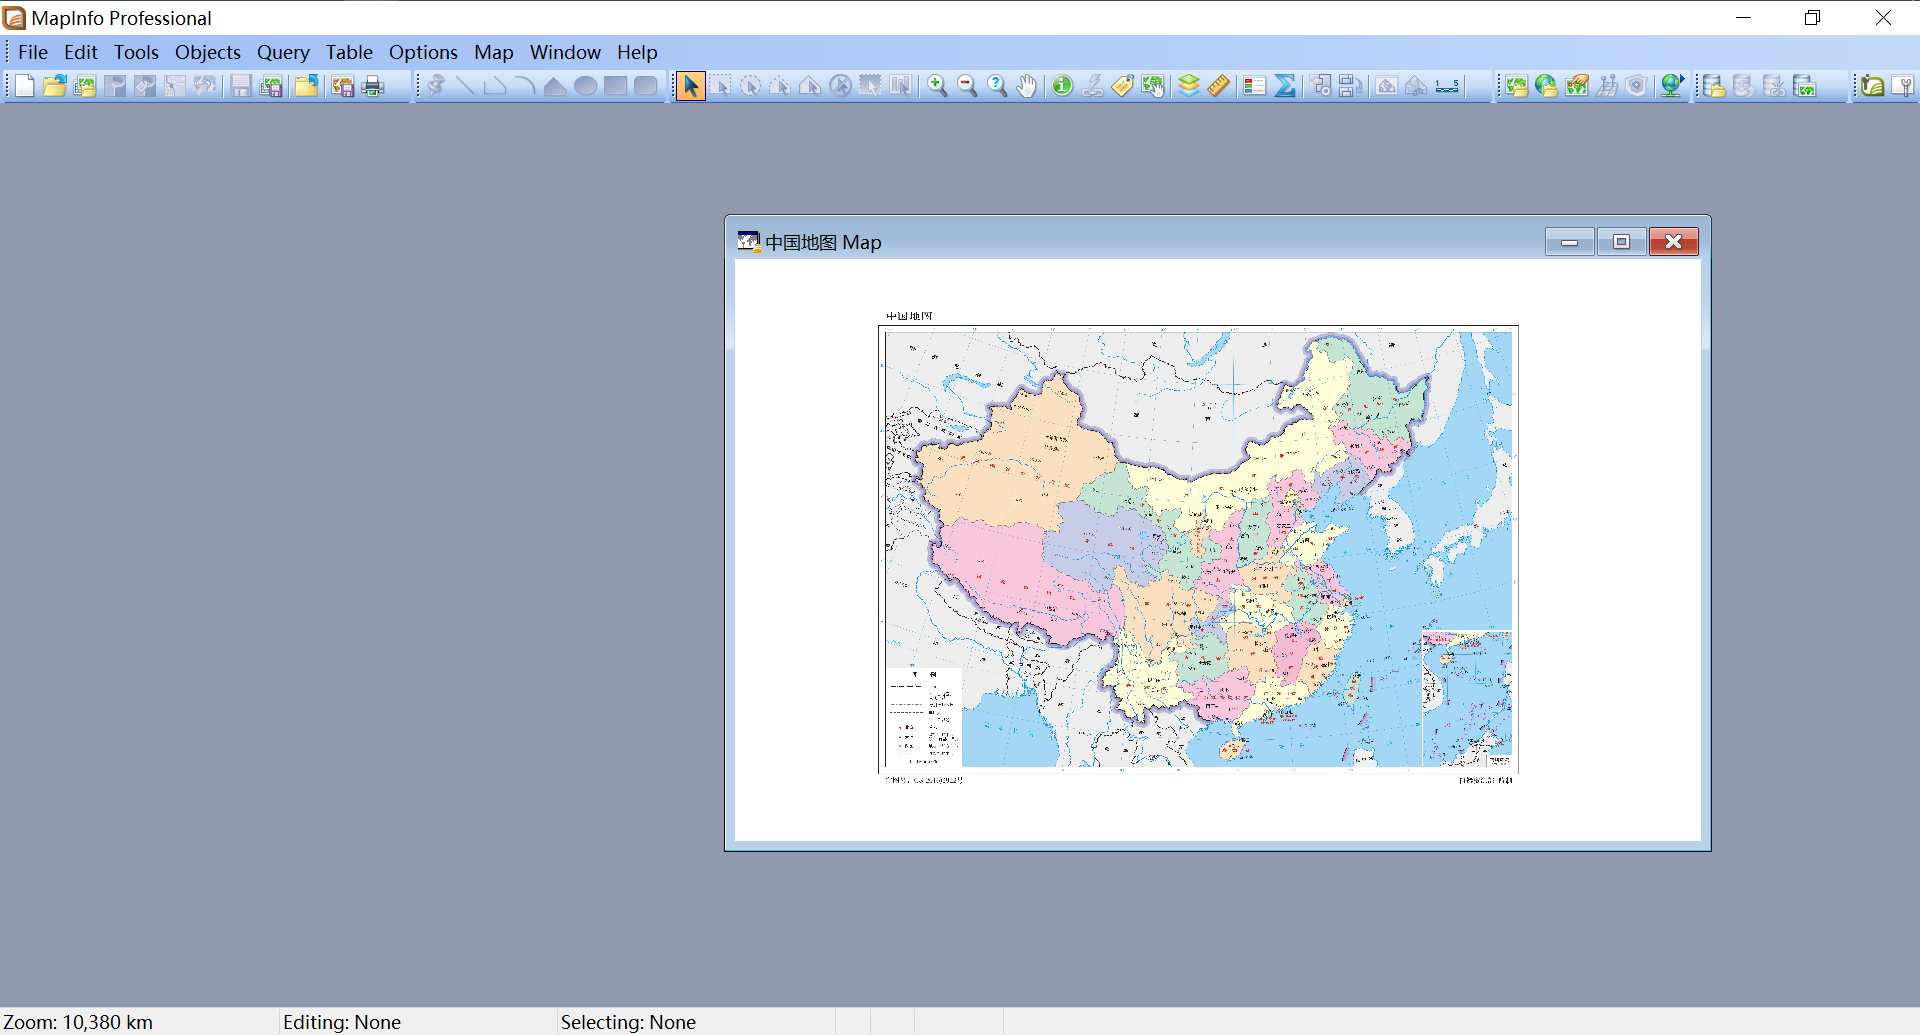Click the South China Sea inset map

click(1467, 699)
